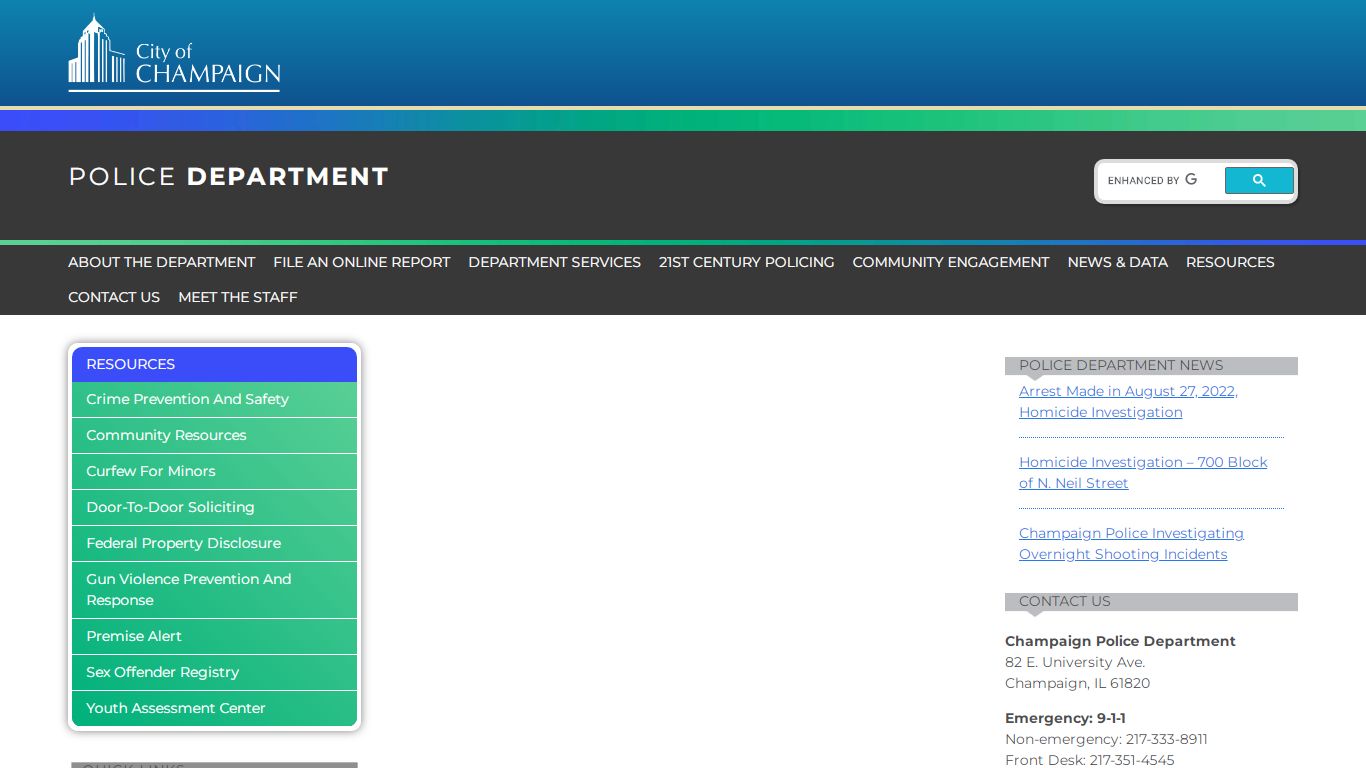Open Community Resources sidebar link
The width and height of the screenshot is (1366, 768).
coord(214,435)
